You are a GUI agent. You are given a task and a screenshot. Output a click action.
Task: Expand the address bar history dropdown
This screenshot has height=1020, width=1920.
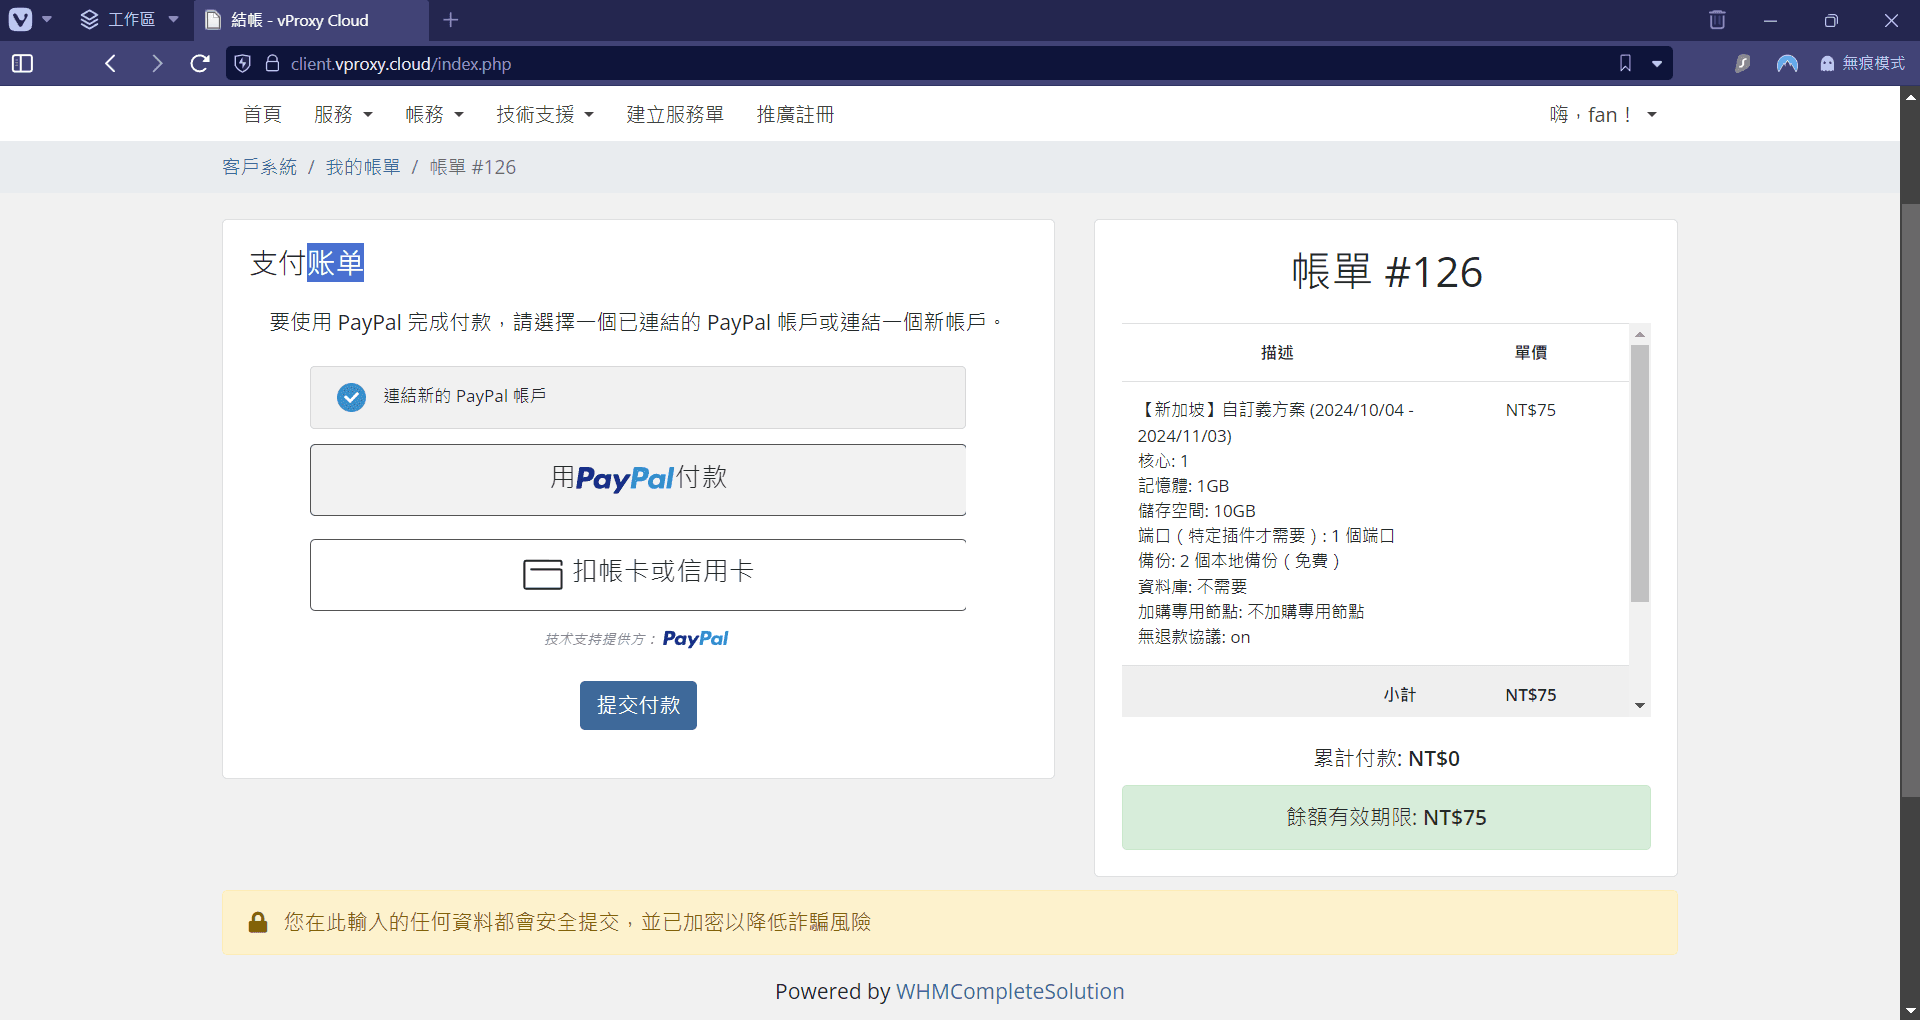click(1657, 64)
